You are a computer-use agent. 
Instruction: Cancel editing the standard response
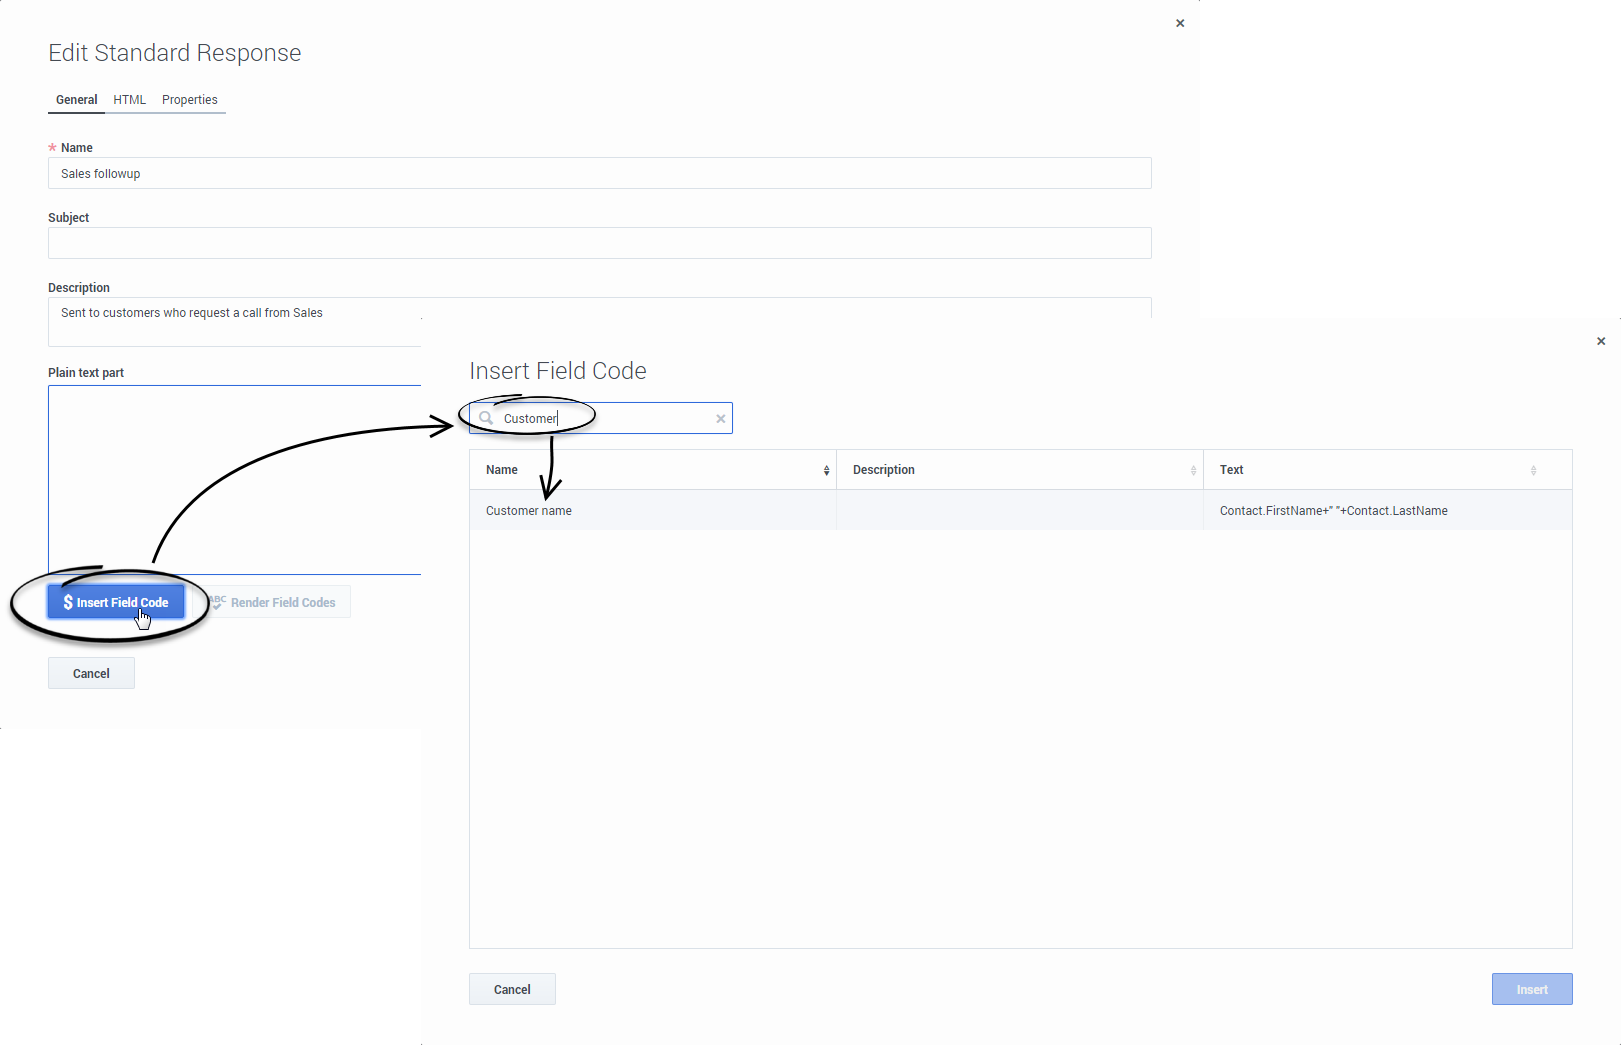pyautogui.click(x=91, y=673)
